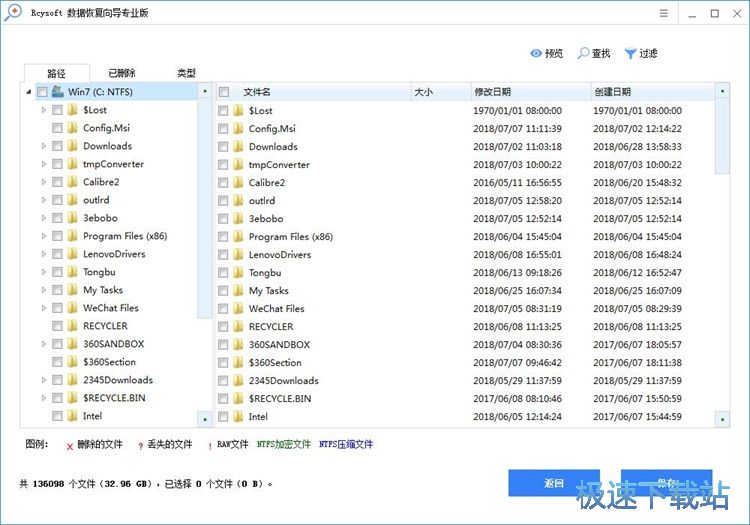
Task: Click the $360Section folder icon in tree
Action: pos(72,362)
